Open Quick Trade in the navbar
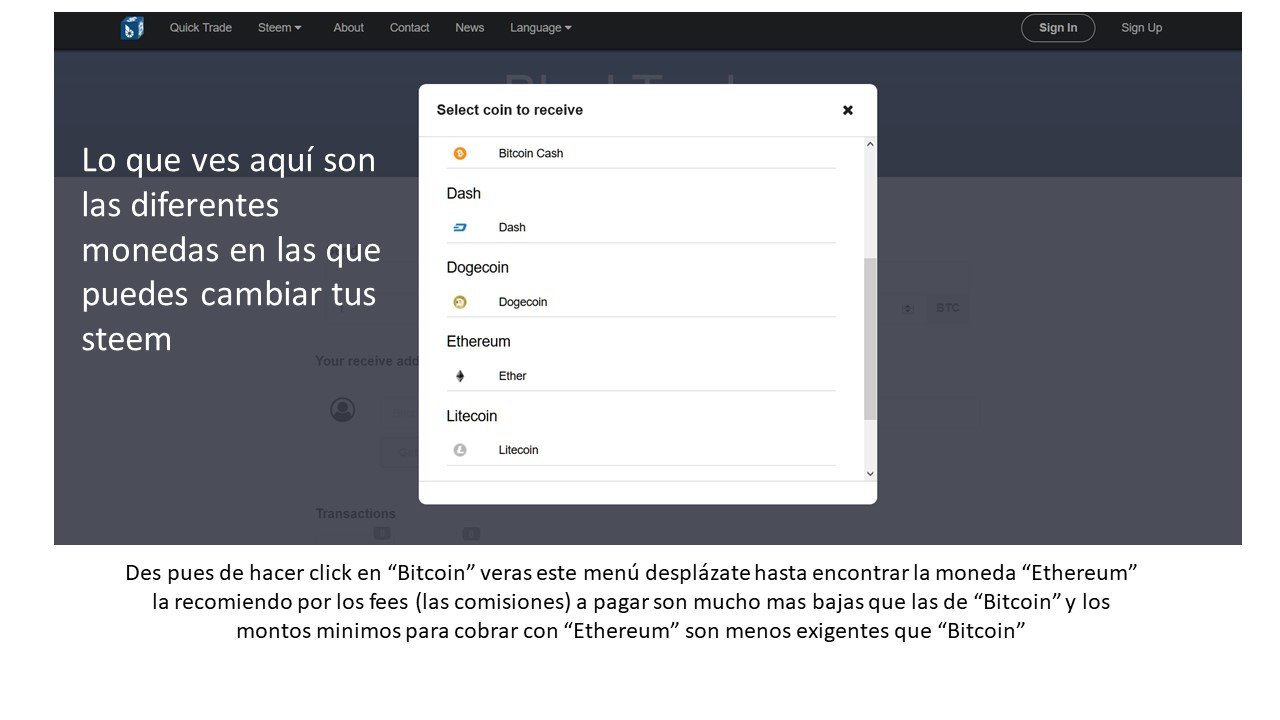Screen dimensions: 1280x720 (201, 28)
